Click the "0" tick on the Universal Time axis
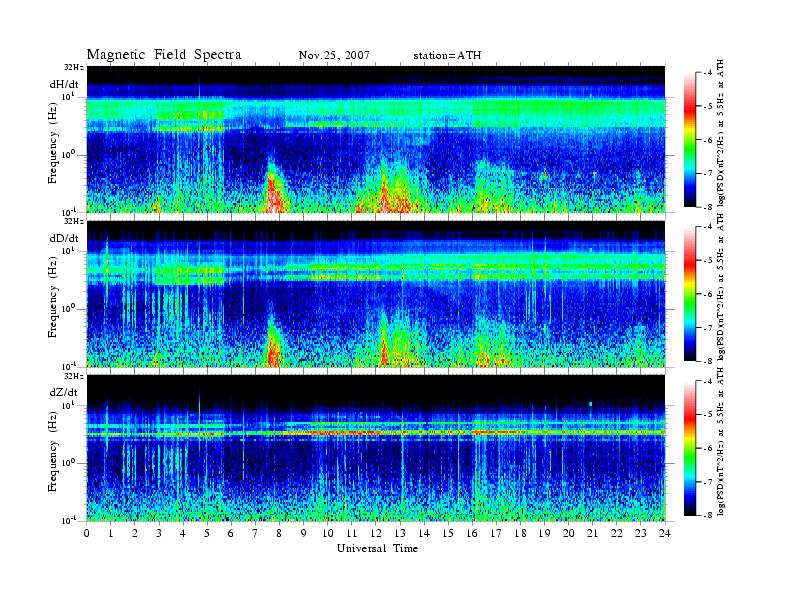Image resolution: width=792 pixels, height=612 pixels. tap(87, 534)
